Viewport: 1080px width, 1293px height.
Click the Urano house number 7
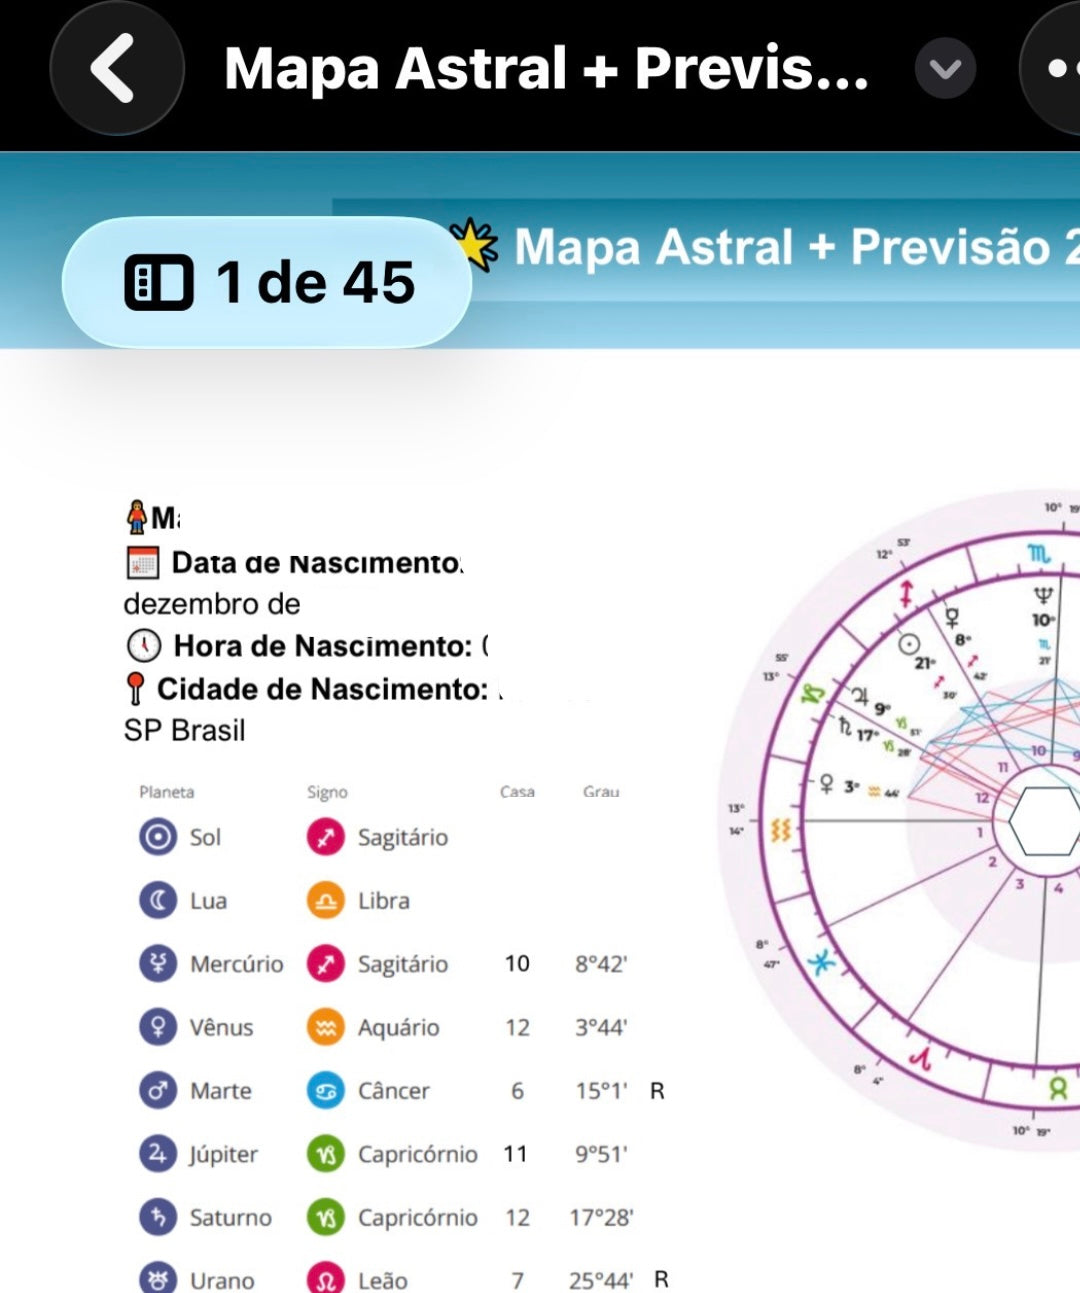517,1280
